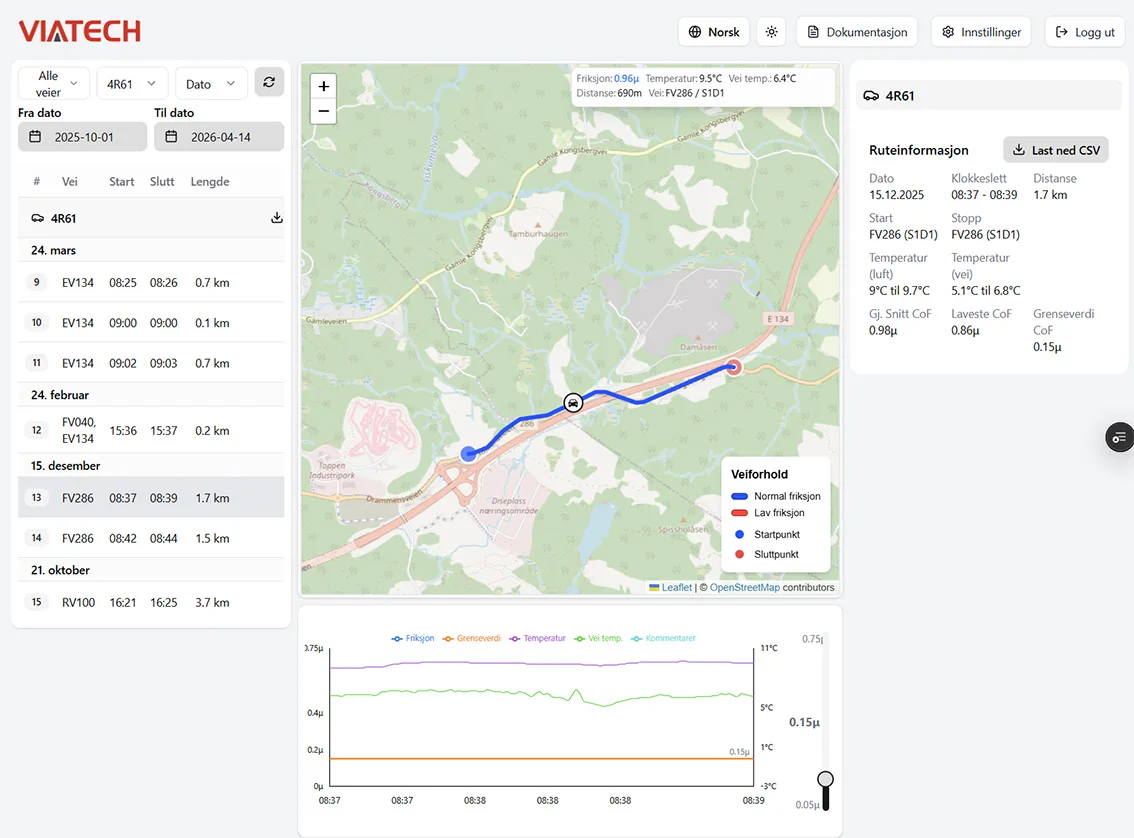Open the Dato sorting dropdown
This screenshot has height=838, width=1134.
coord(211,84)
